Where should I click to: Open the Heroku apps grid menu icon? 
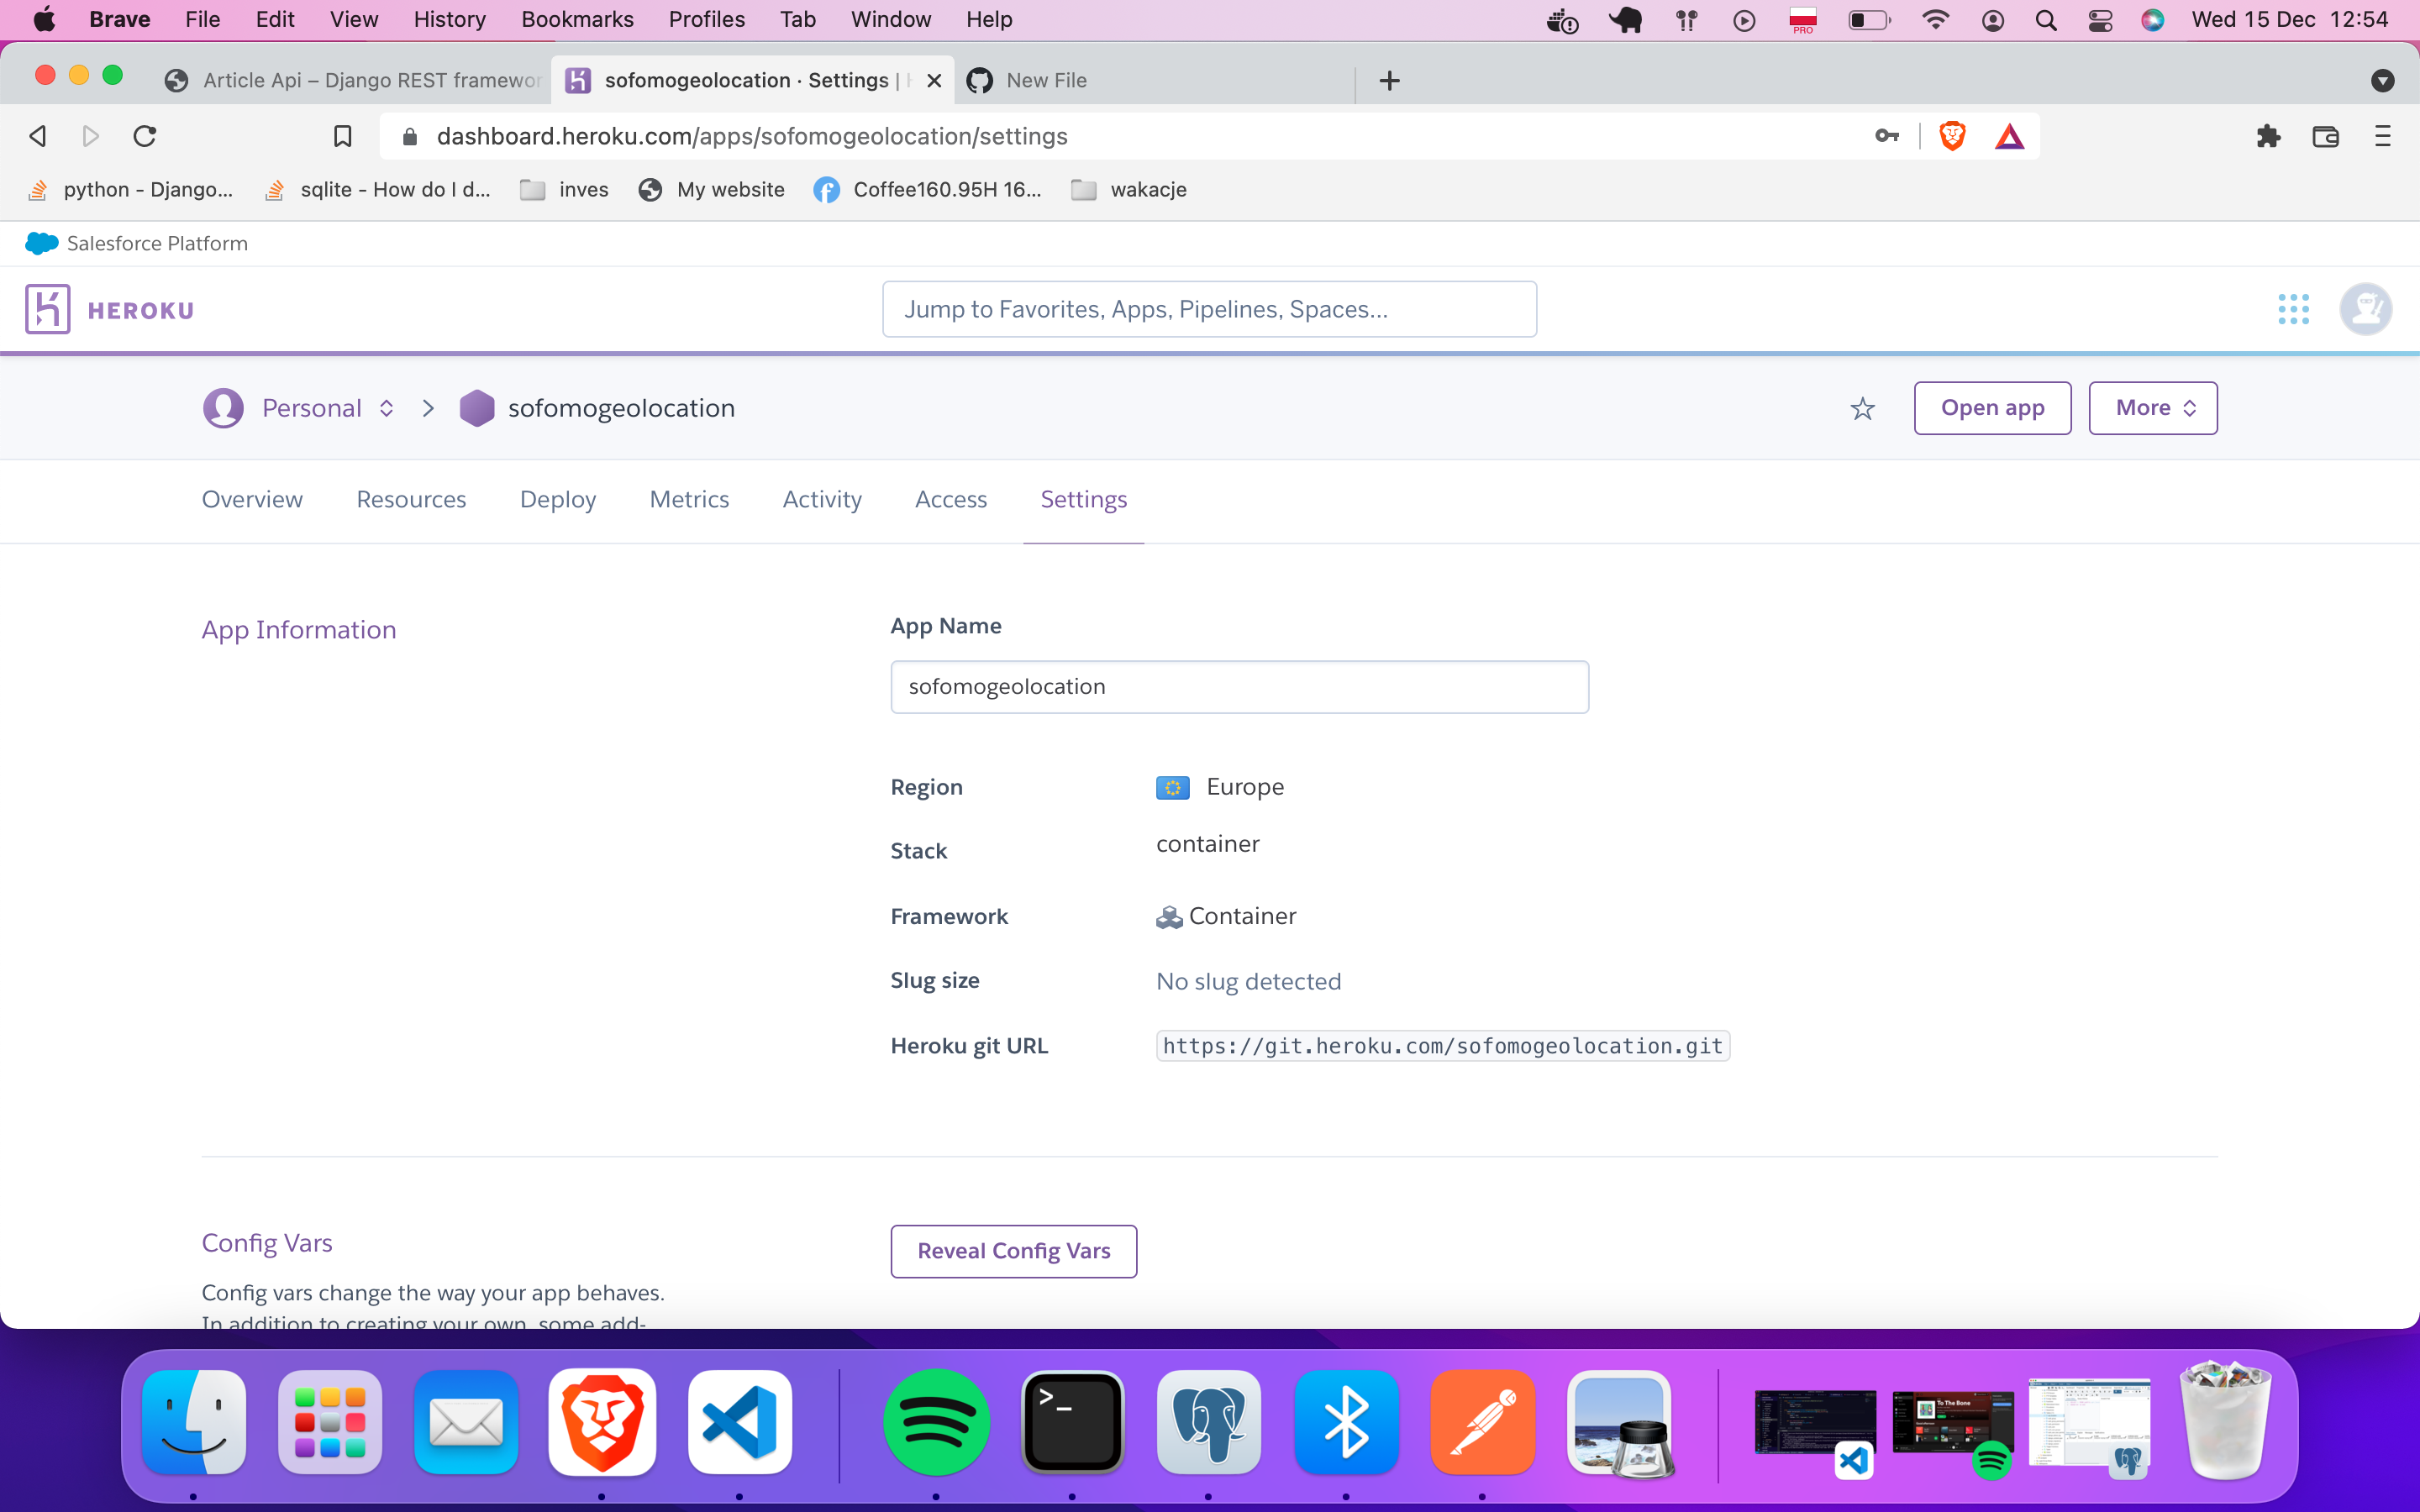click(2293, 309)
